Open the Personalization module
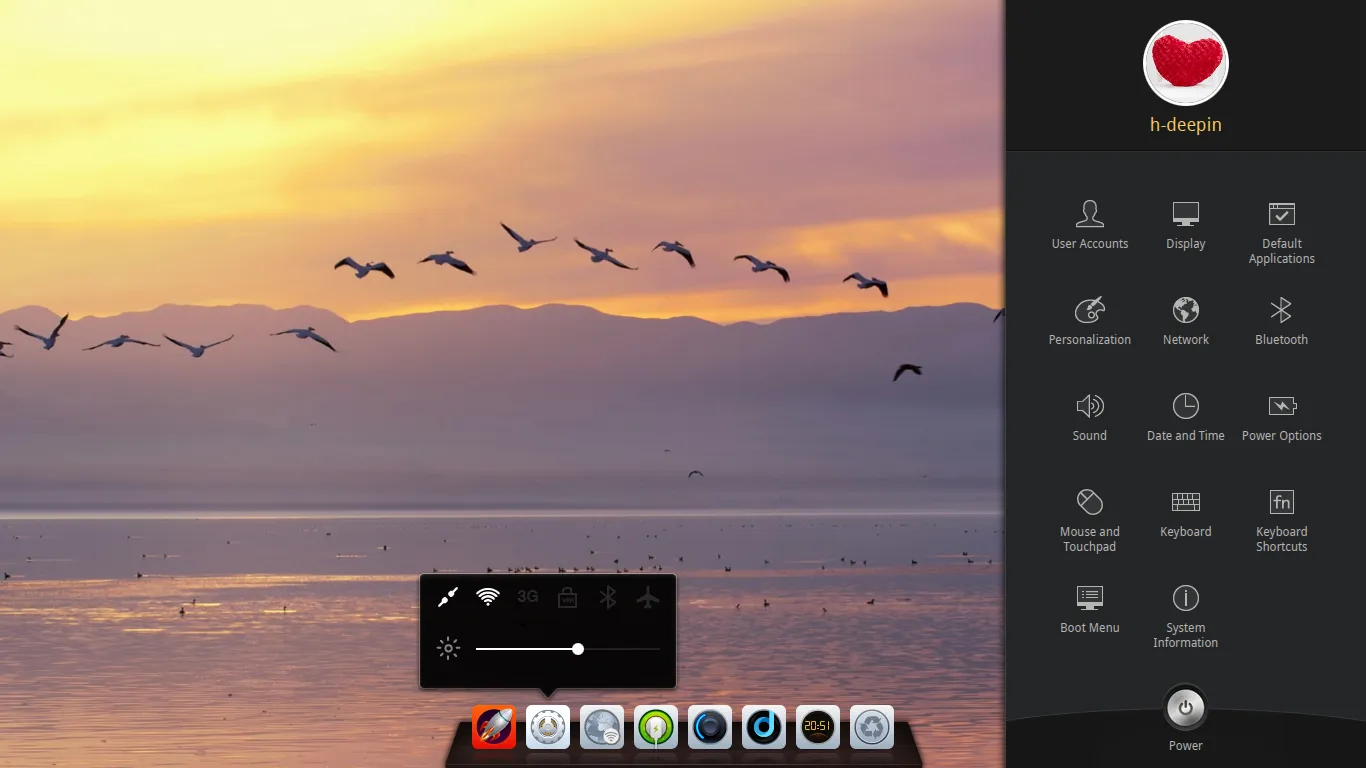This screenshot has width=1366, height=768. [x=1090, y=321]
